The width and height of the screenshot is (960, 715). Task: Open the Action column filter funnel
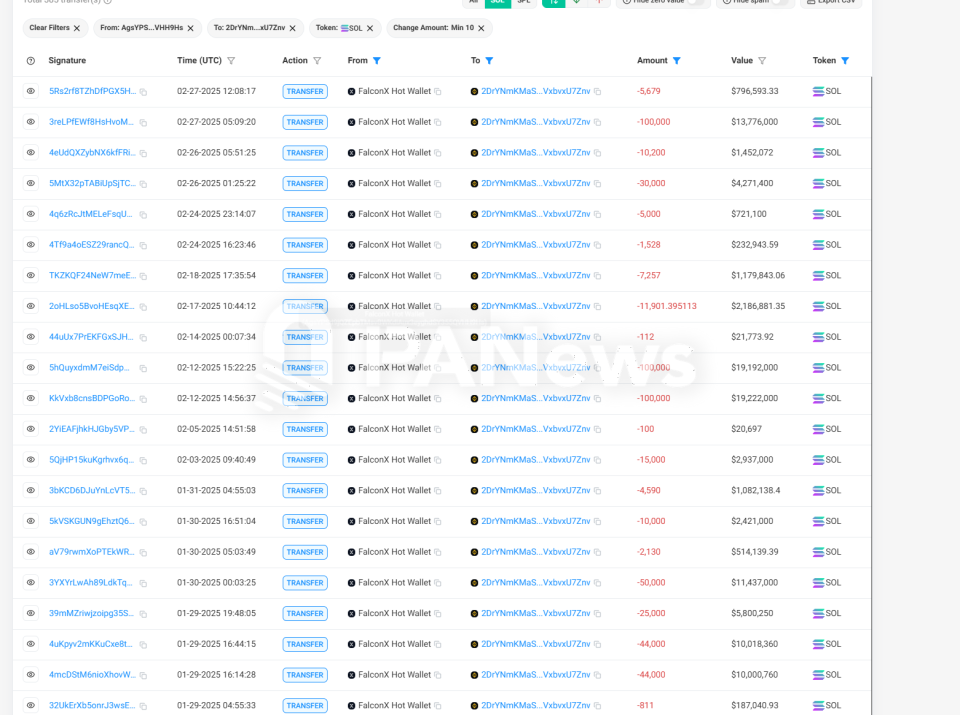317,61
